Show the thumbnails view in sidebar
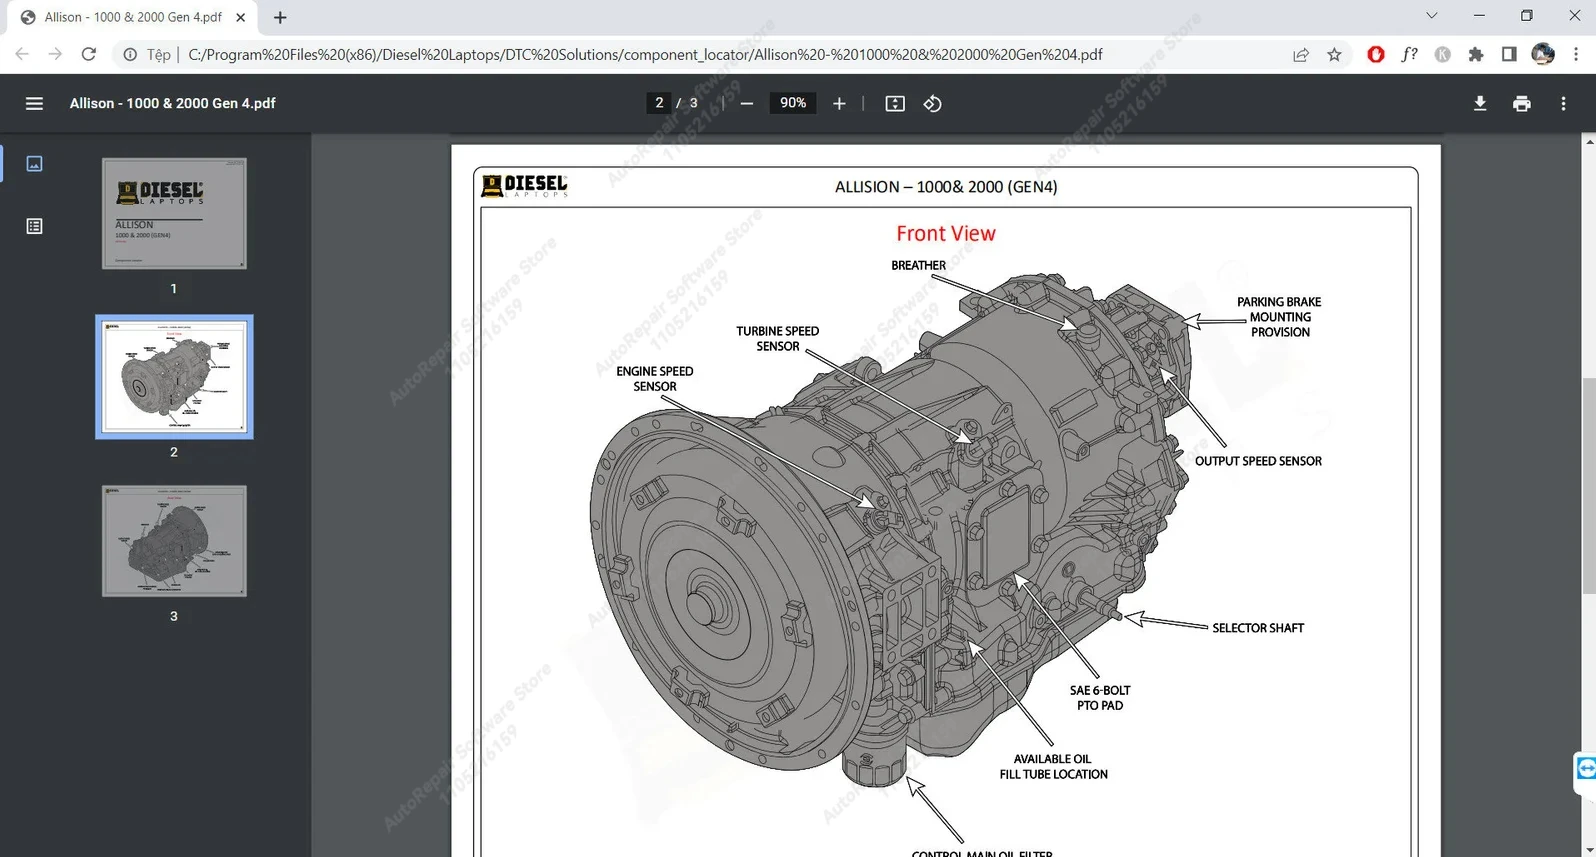Viewport: 1596px width, 857px height. coord(34,163)
